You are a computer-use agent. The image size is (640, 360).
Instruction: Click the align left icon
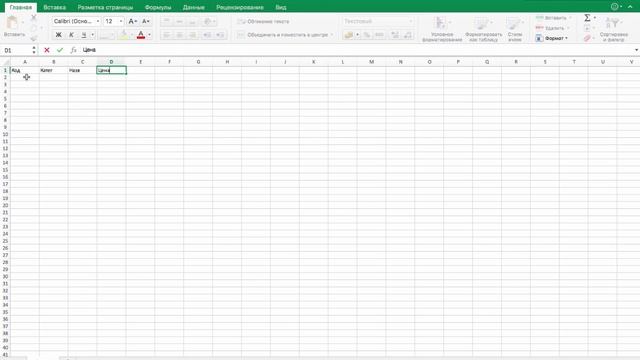coord(167,35)
